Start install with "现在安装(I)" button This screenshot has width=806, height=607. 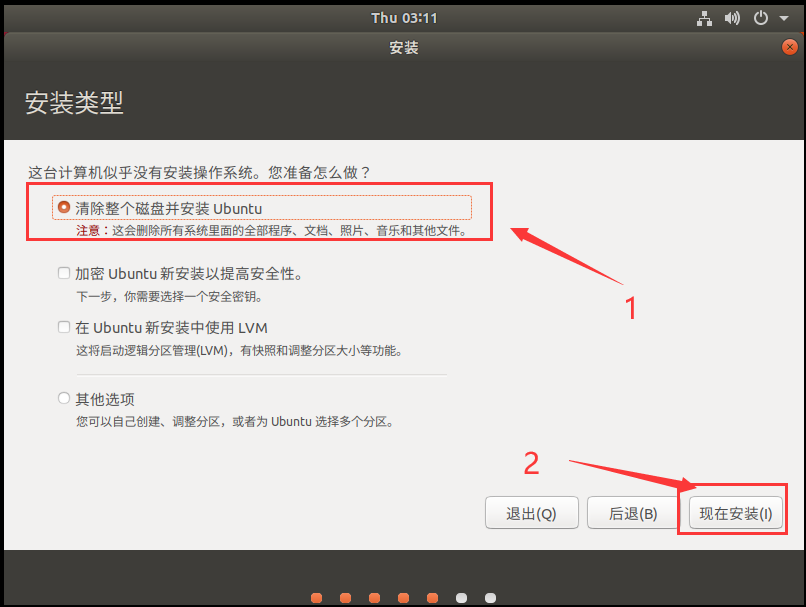coord(736,513)
